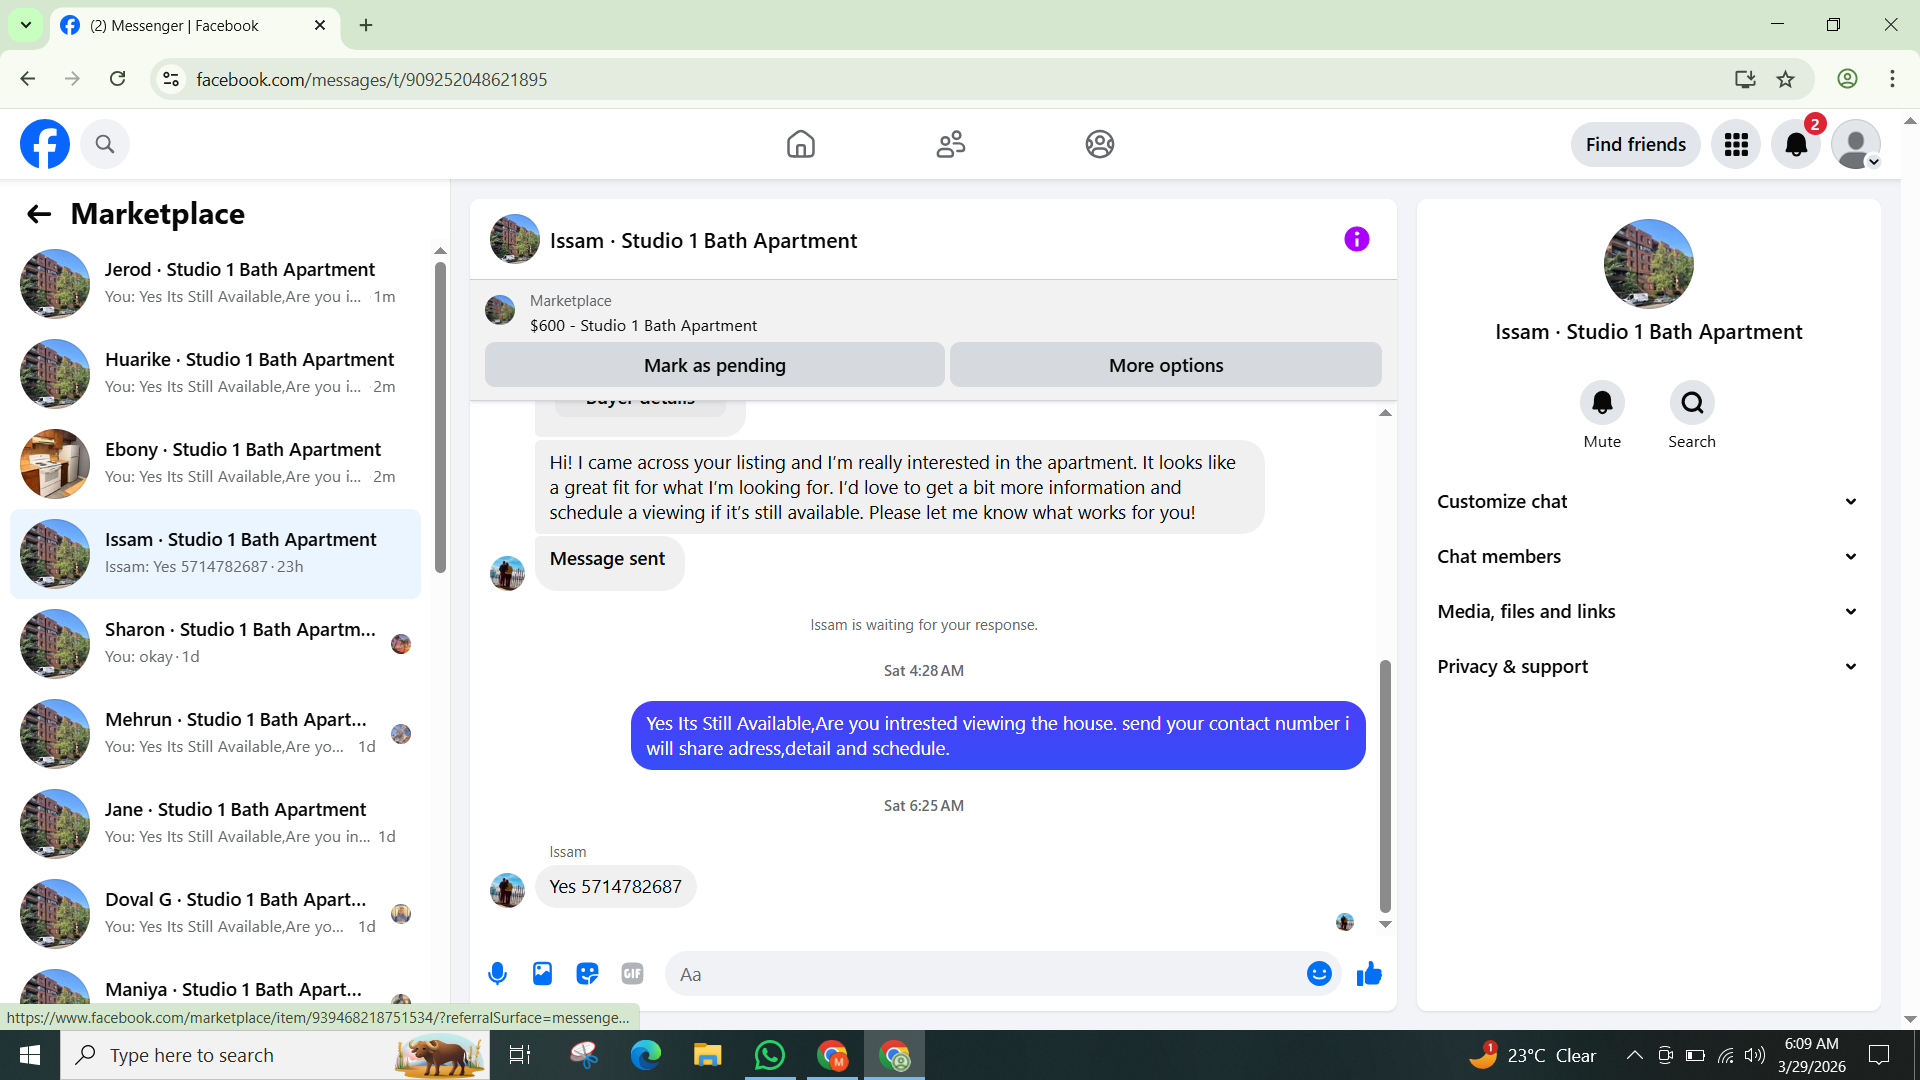The width and height of the screenshot is (1920, 1080).
Task: Open the taskbar clock showing 6:09 AM
Action: (1811, 1055)
